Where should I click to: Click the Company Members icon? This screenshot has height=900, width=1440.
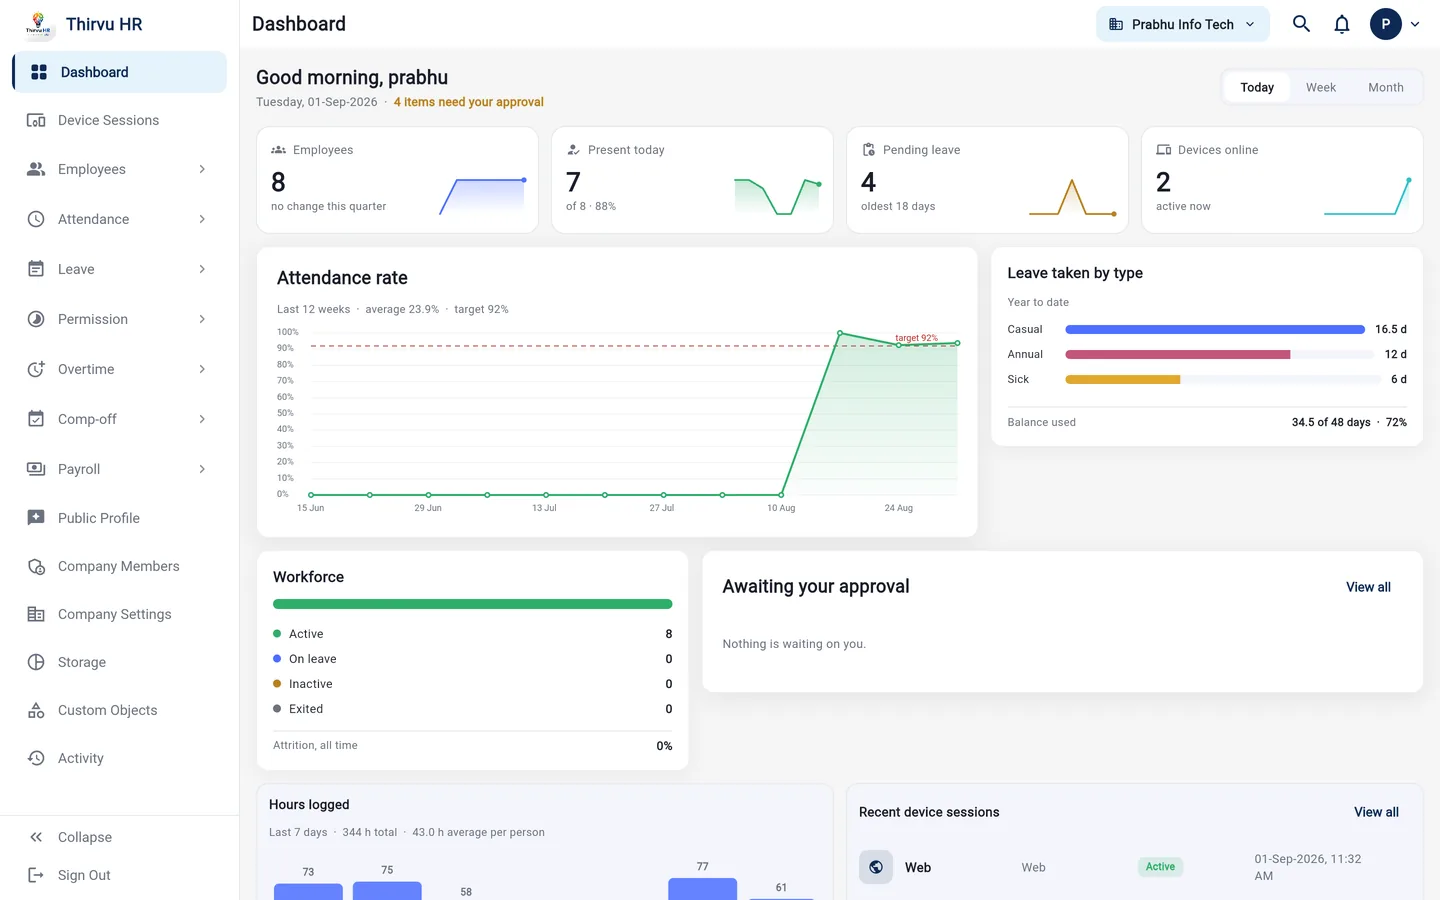coord(36,566)
